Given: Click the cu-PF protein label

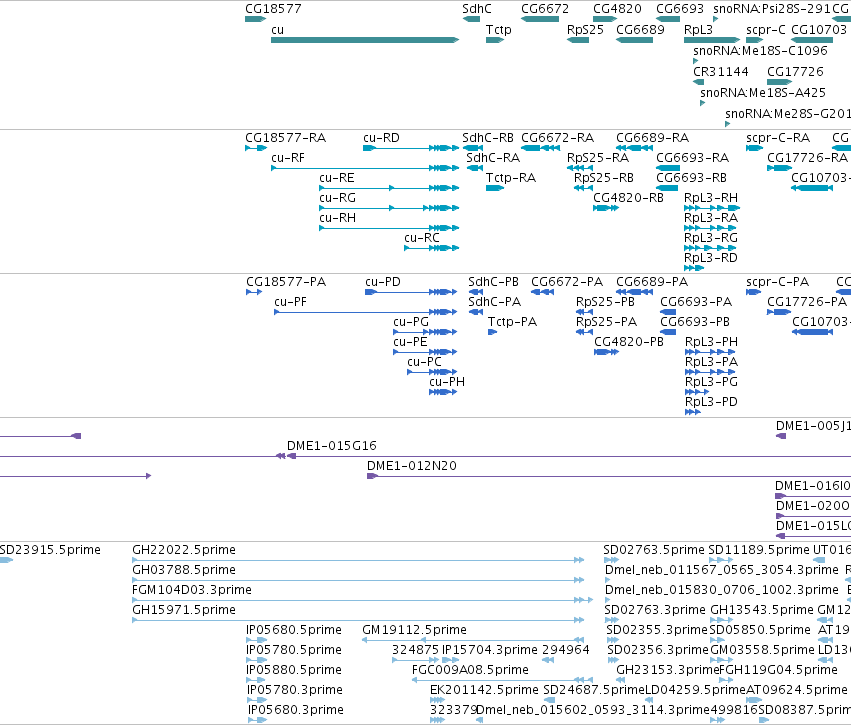Looking at the screenshot, I should 290,302.
